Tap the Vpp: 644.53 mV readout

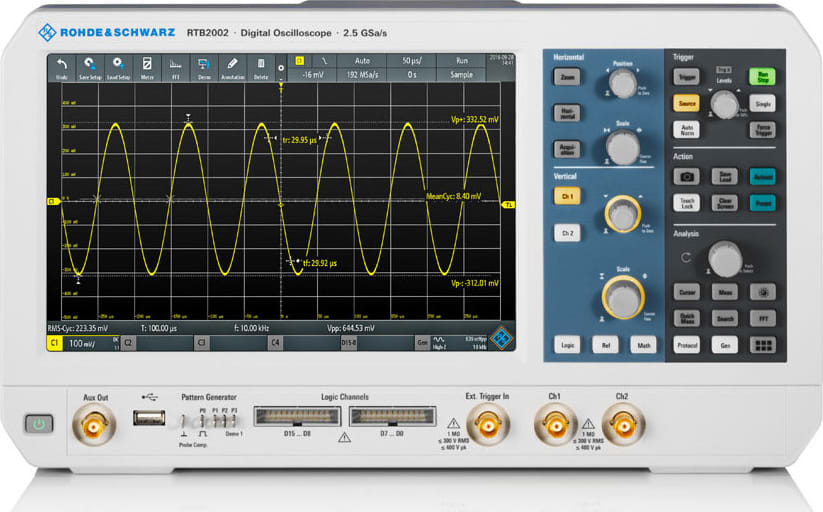[x=351, y=328]
